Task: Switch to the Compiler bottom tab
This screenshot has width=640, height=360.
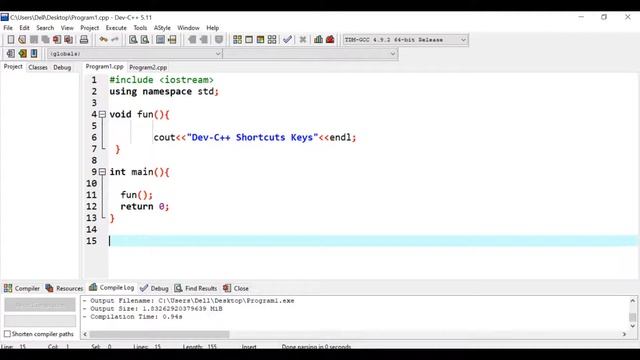Action: point(22,288)
